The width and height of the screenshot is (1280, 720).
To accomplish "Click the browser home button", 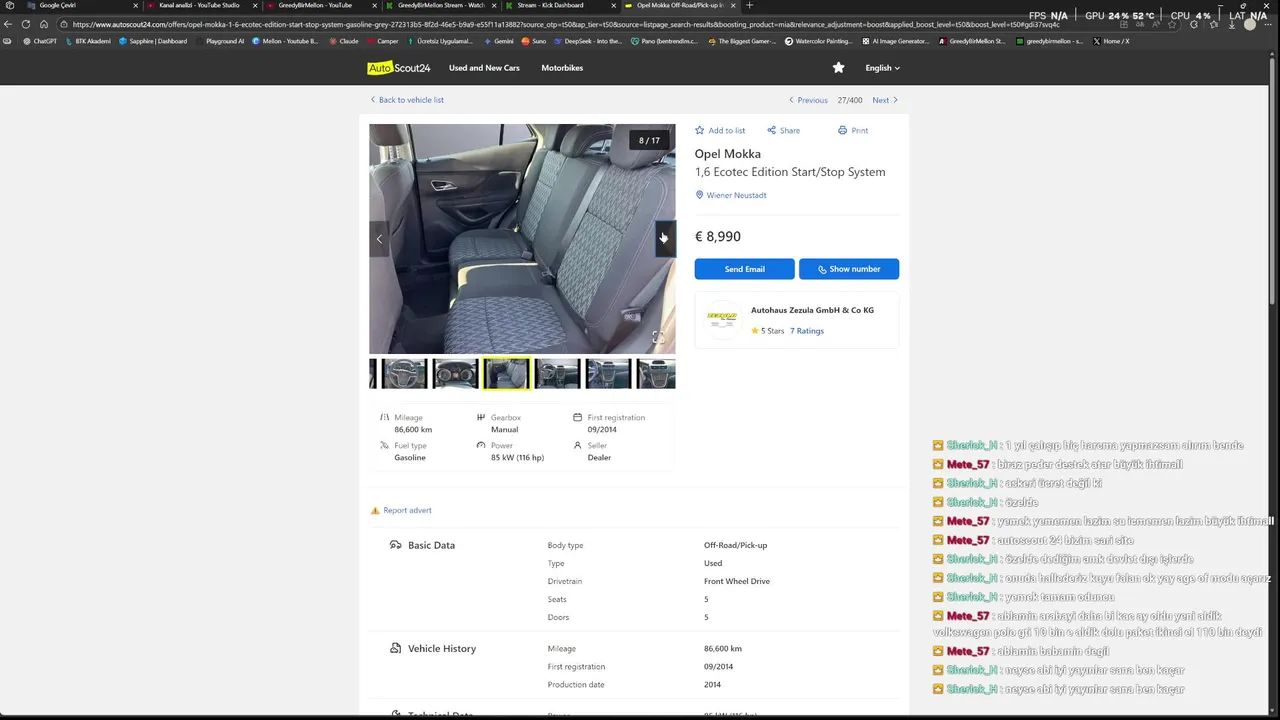I will [x=44, y=24].
